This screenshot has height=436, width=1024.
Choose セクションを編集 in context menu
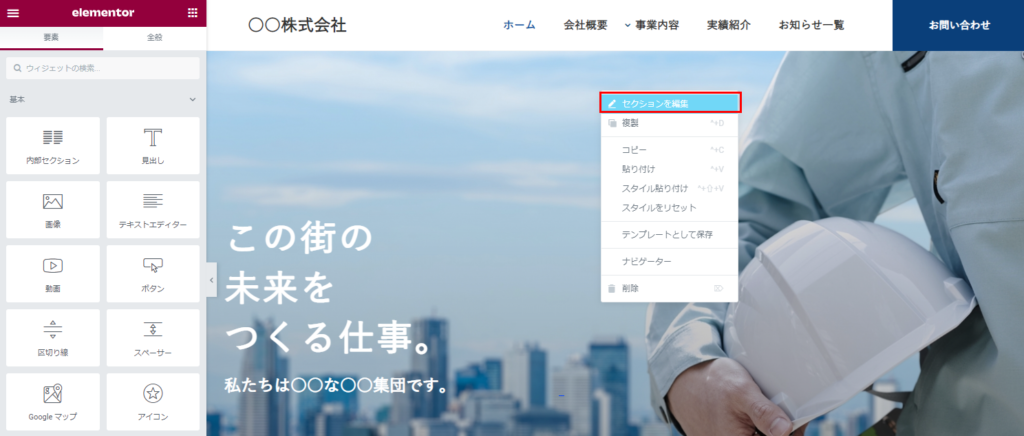[669, 103]
